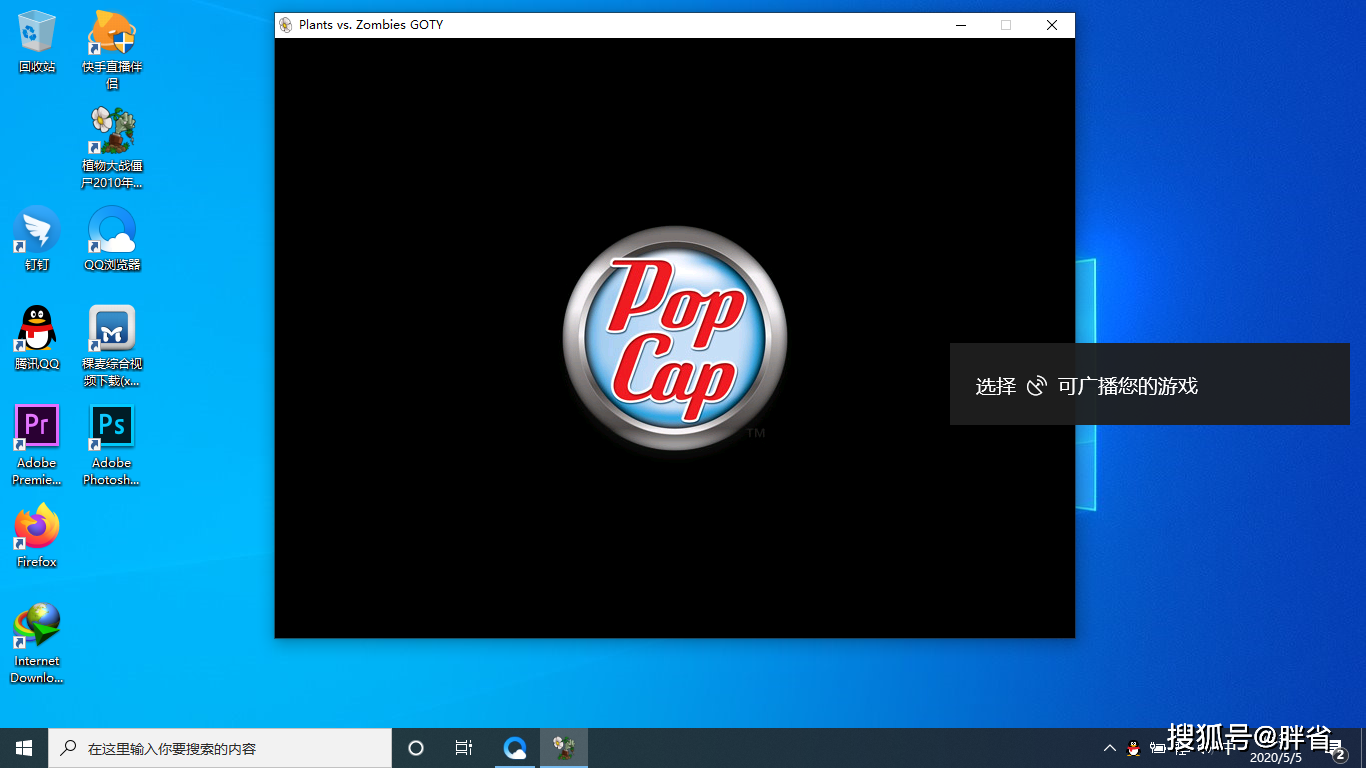
Task: Click the PopCap logo in game window
Action: [675, 338]
